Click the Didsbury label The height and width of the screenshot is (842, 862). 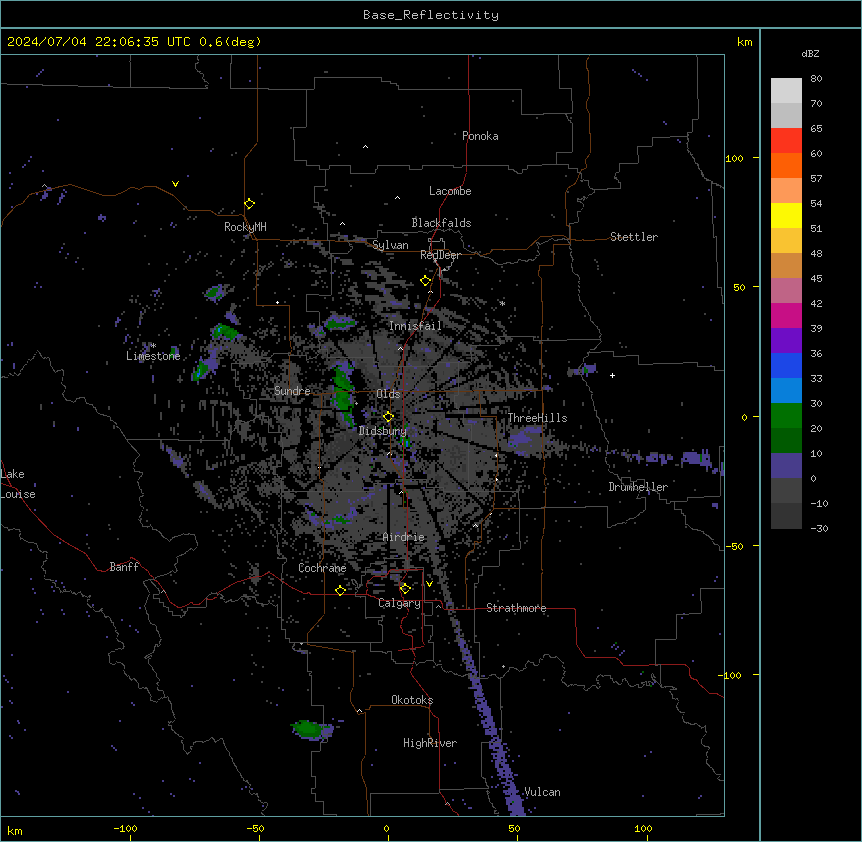pos(383,431)
